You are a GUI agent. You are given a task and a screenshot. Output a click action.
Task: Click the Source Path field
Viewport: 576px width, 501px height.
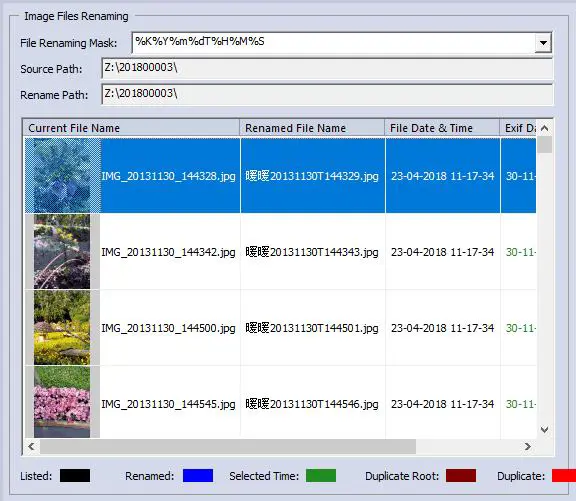click(327, 69)
